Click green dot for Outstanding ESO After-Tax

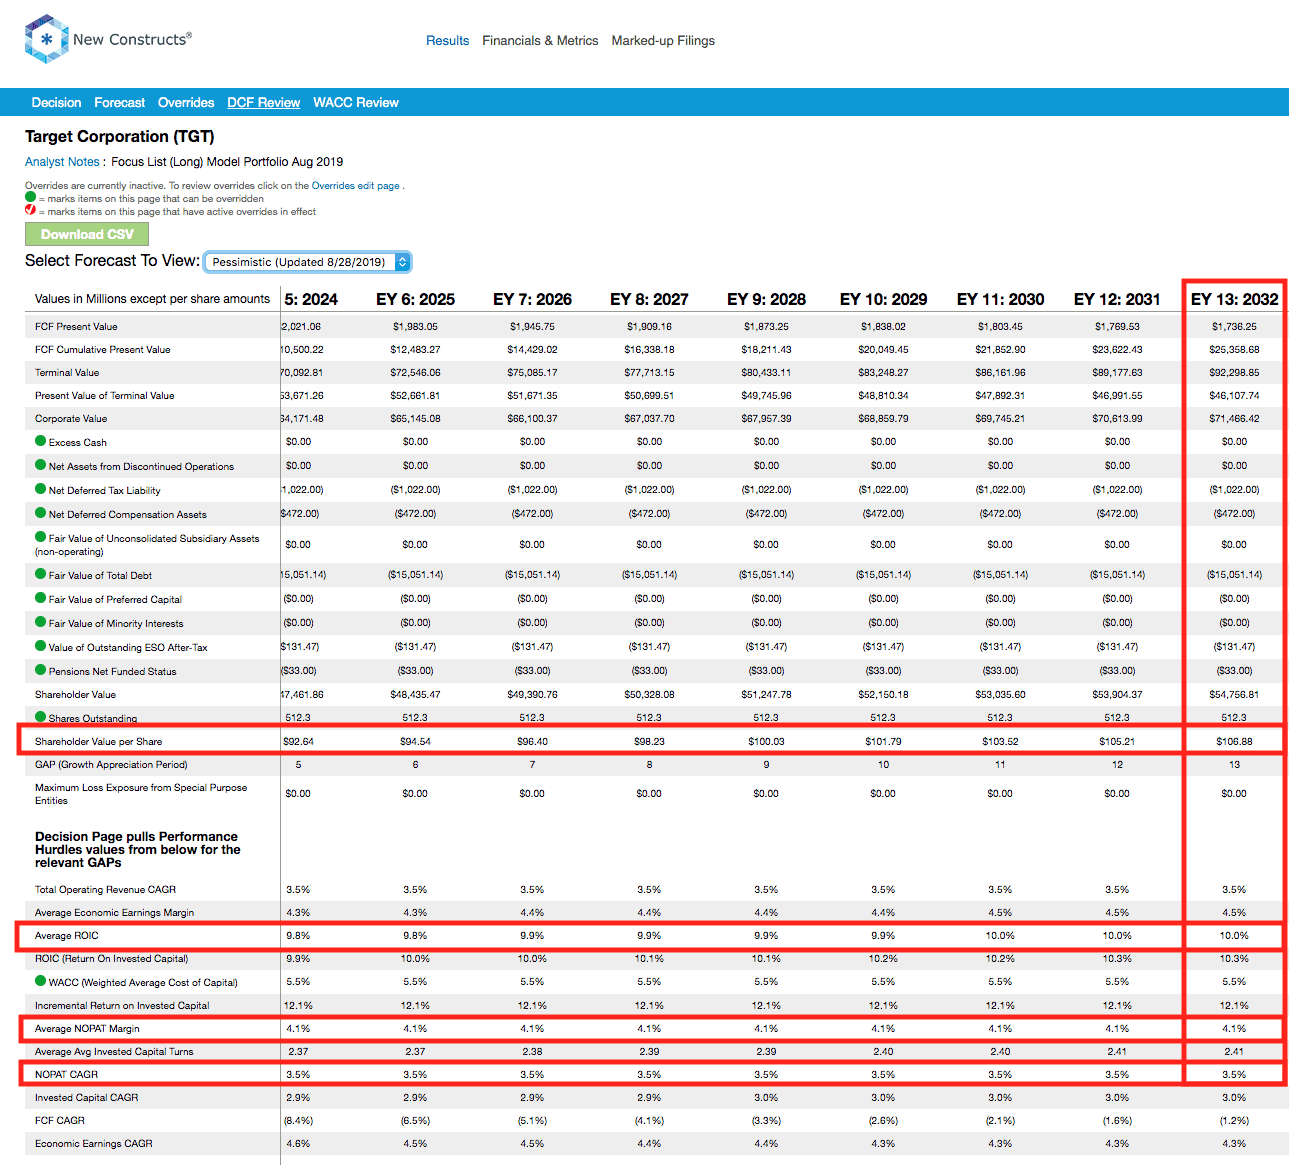(41, 646)
